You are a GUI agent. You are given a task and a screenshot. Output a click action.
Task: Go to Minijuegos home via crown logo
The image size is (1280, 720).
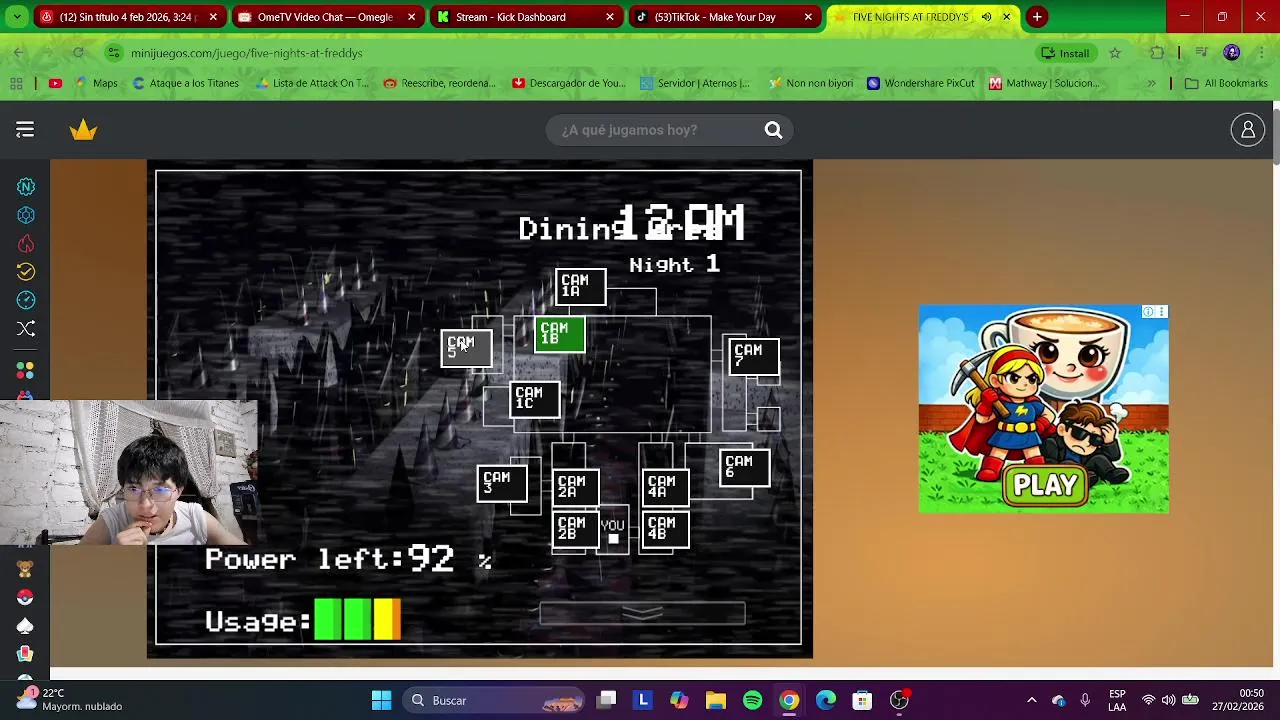click(x=83, y=130)
